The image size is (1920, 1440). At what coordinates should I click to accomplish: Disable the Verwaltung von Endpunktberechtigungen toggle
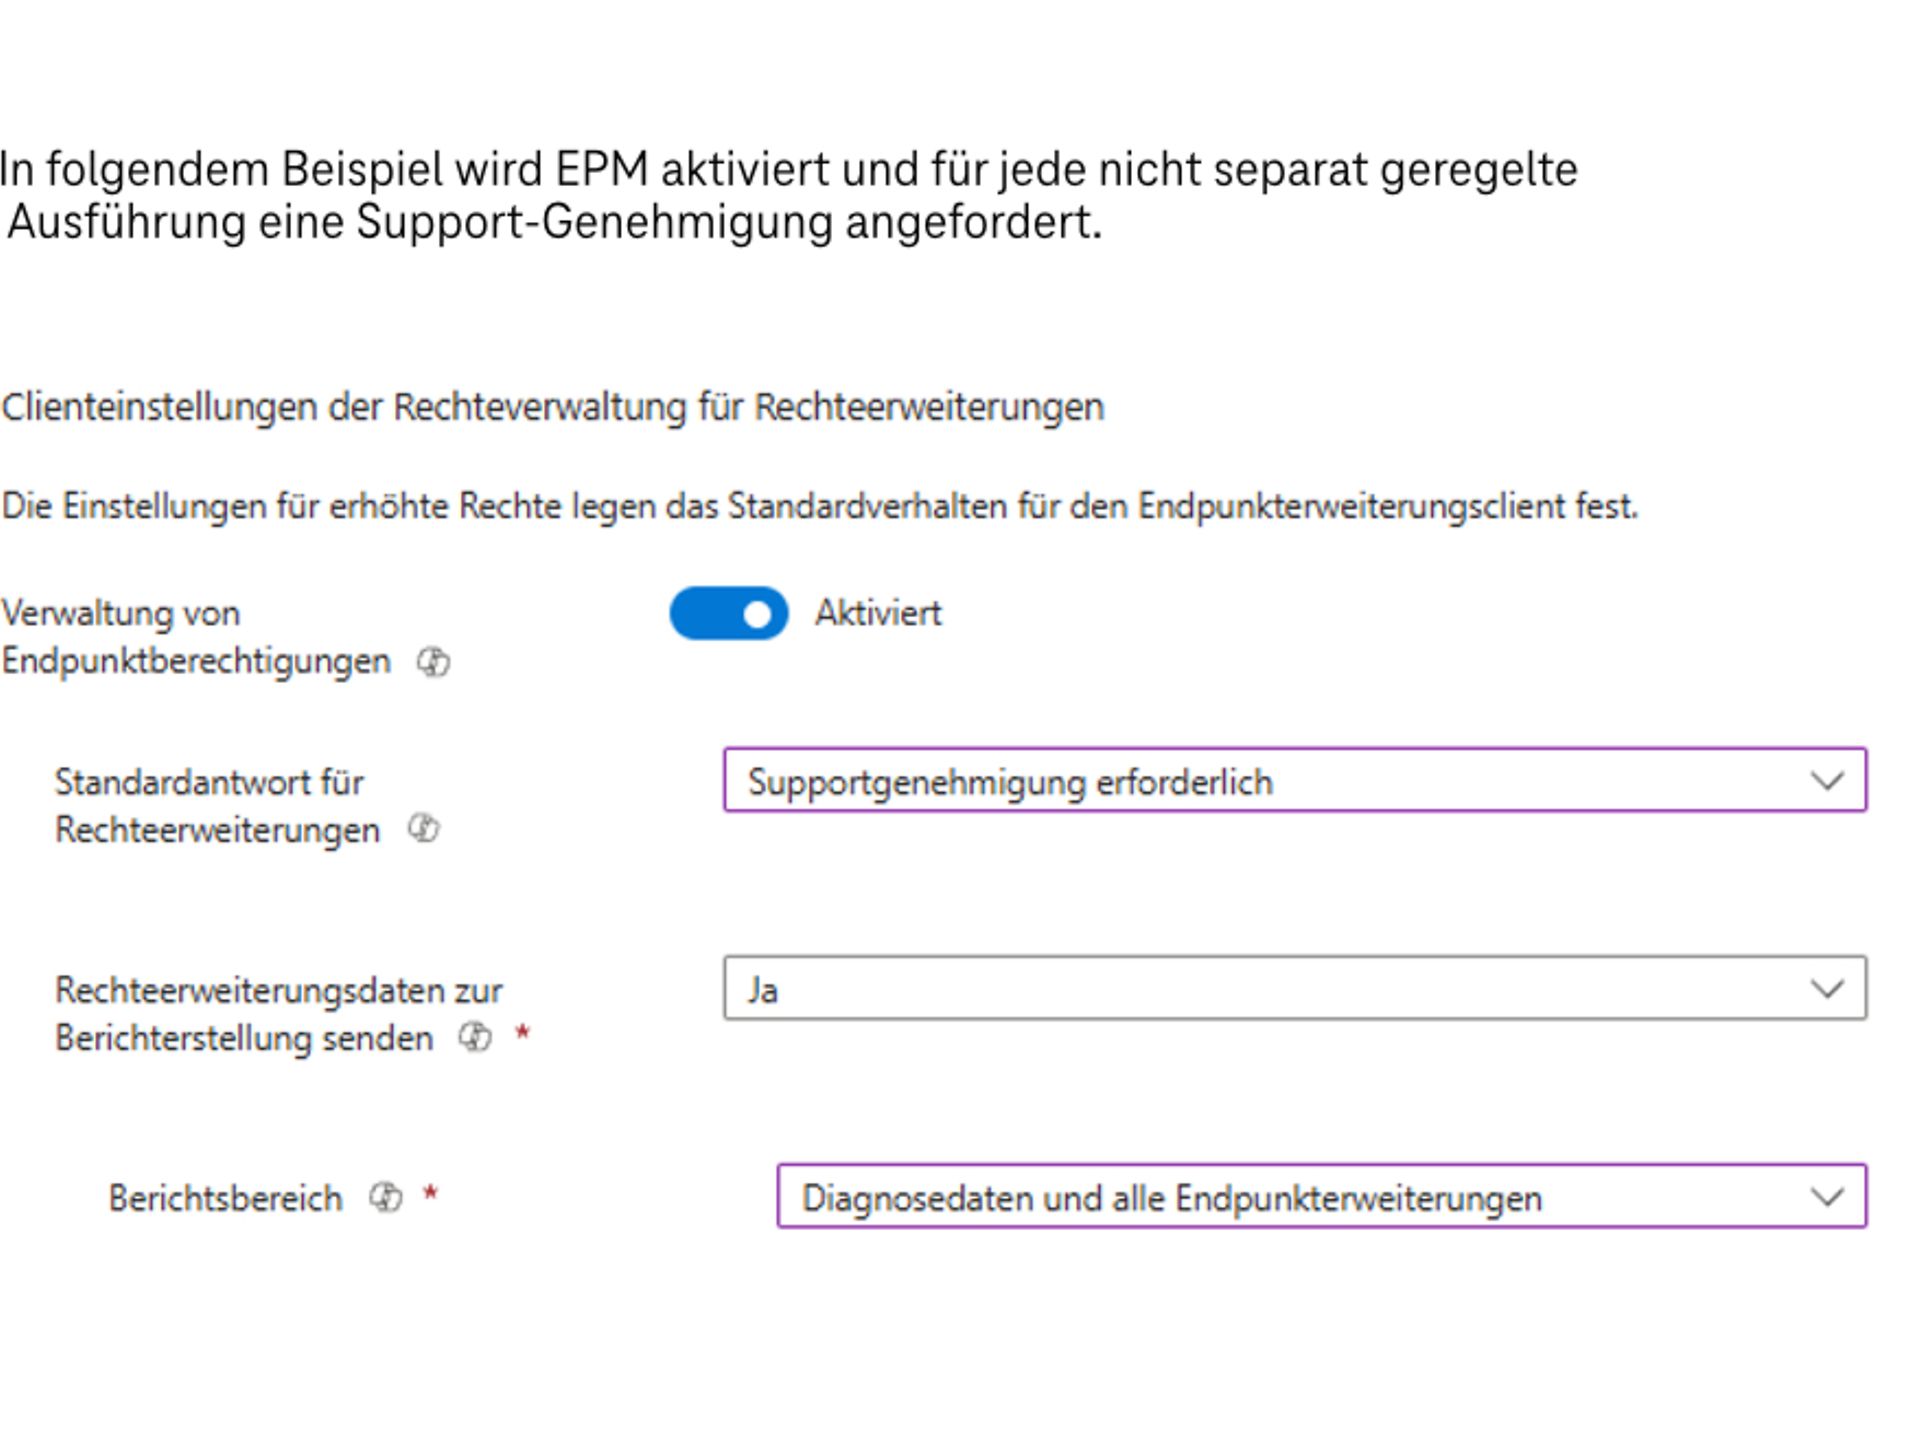pos(730,613)
